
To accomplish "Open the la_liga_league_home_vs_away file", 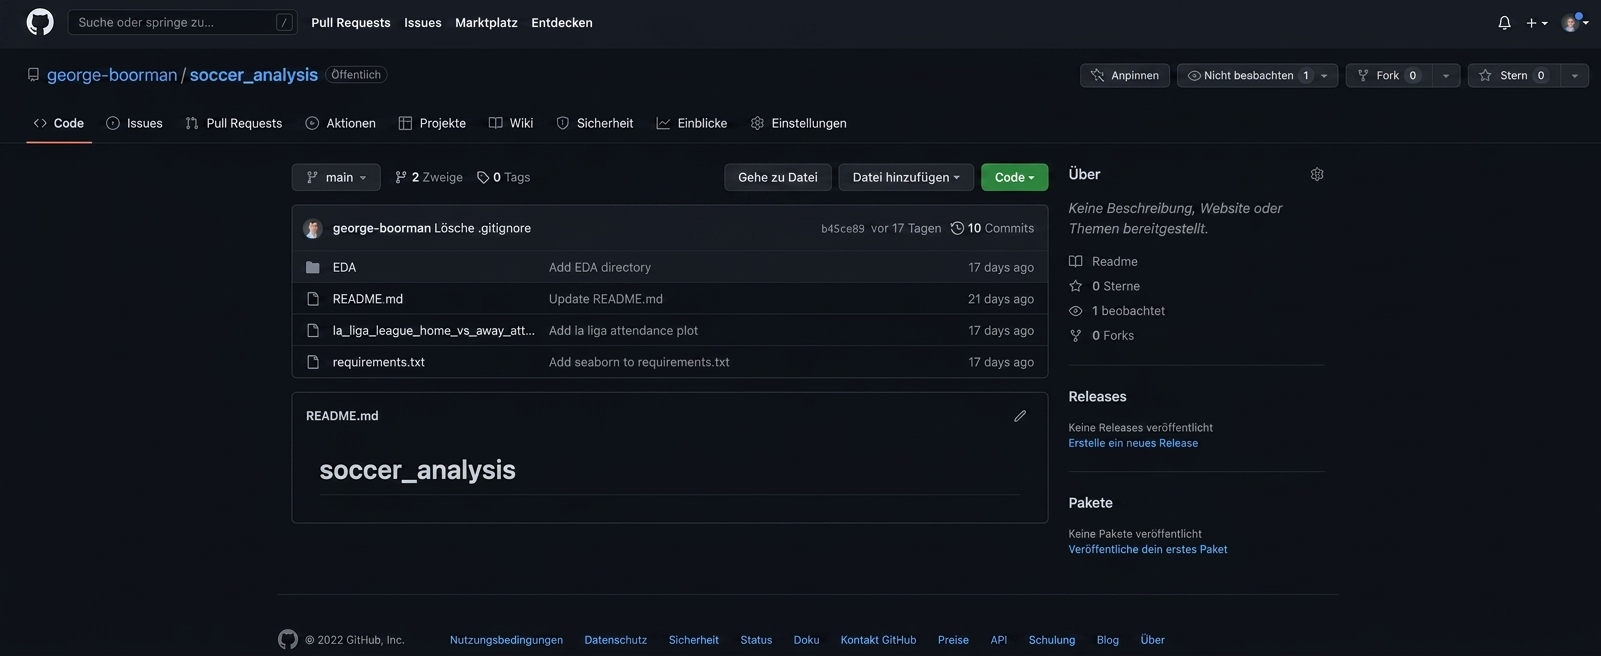I will pyautogui.click(x=433, y=330).
